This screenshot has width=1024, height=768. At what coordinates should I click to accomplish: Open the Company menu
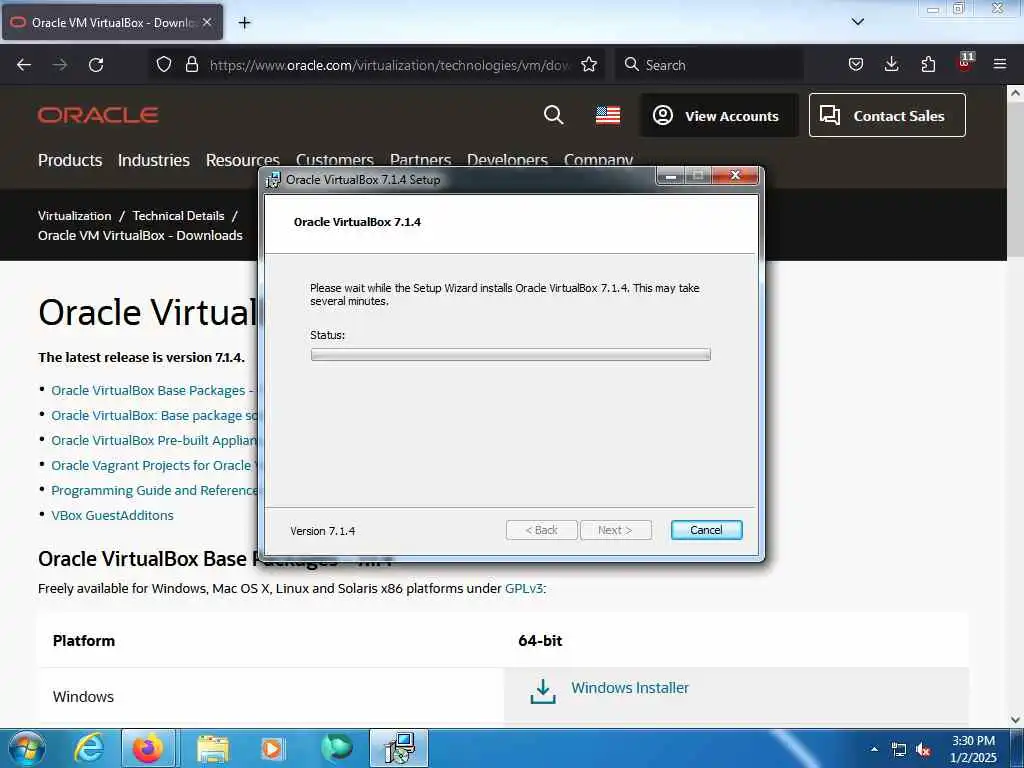(x=598, y=159)
